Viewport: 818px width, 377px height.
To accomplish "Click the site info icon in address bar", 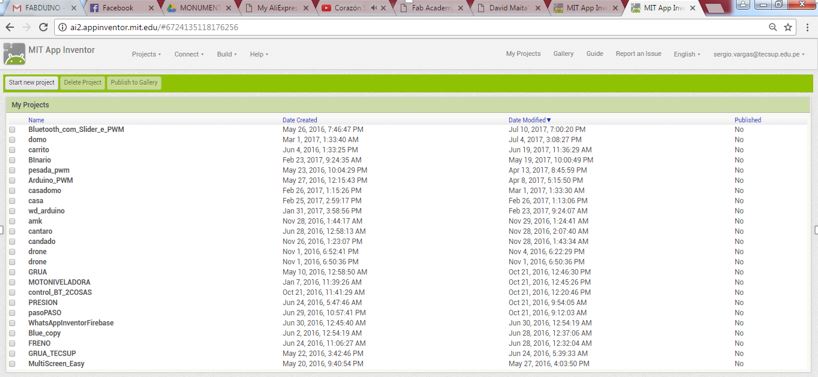I will pos(62,27).
